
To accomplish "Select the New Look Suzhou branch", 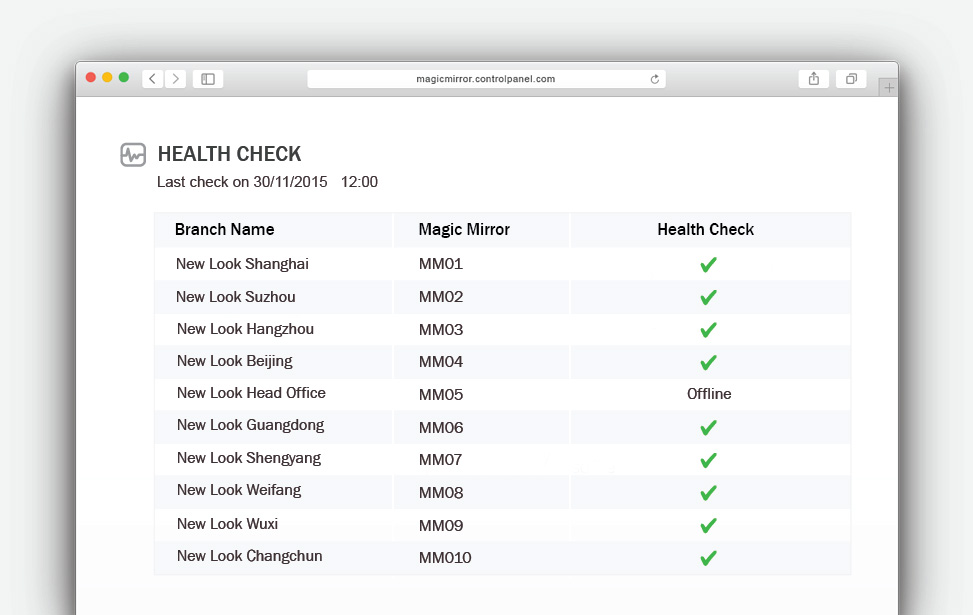I will pyautogui.click(x=235, y=297).
